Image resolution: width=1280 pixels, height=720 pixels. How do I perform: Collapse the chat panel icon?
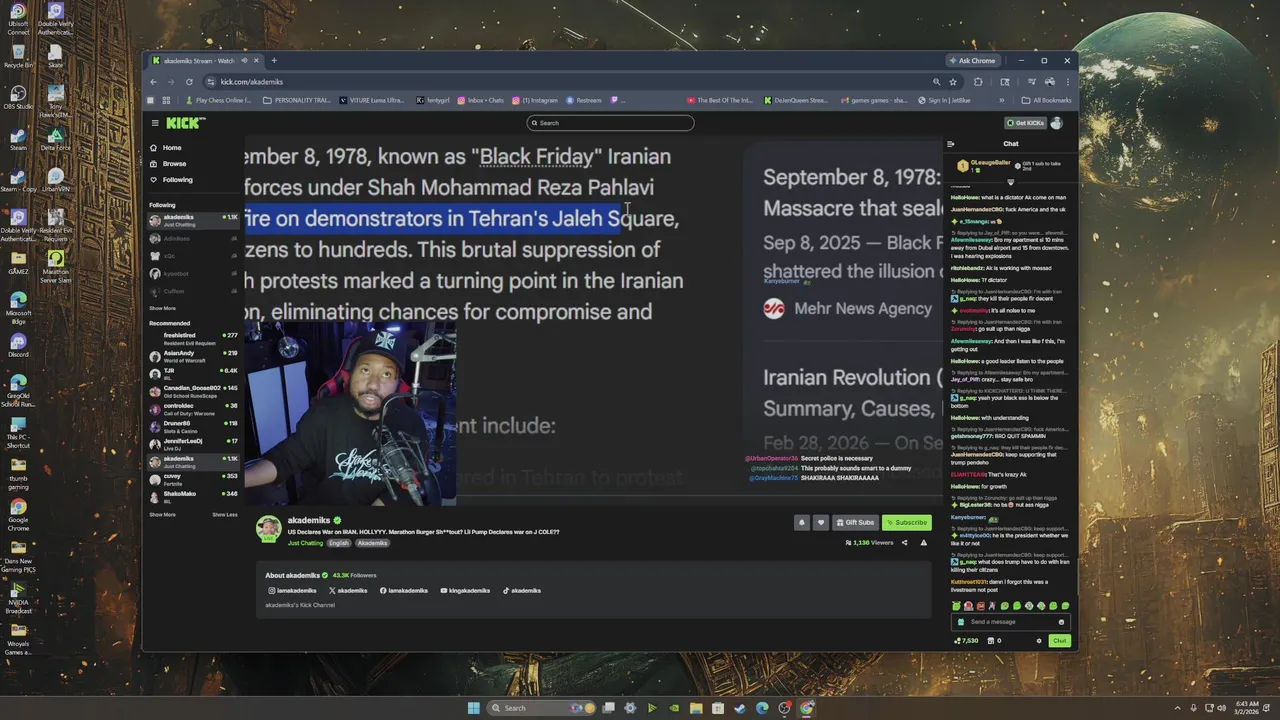point(951,144)
